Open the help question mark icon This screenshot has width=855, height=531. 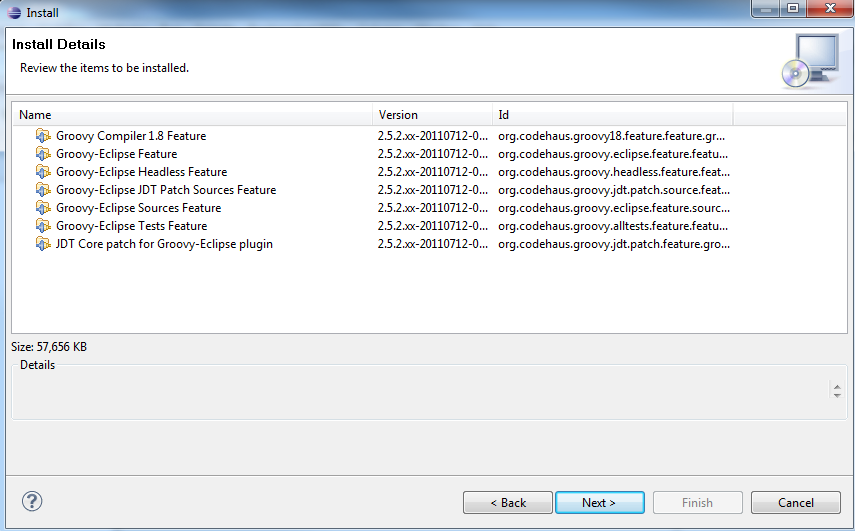pyautogui.click(x=32, y=501)
